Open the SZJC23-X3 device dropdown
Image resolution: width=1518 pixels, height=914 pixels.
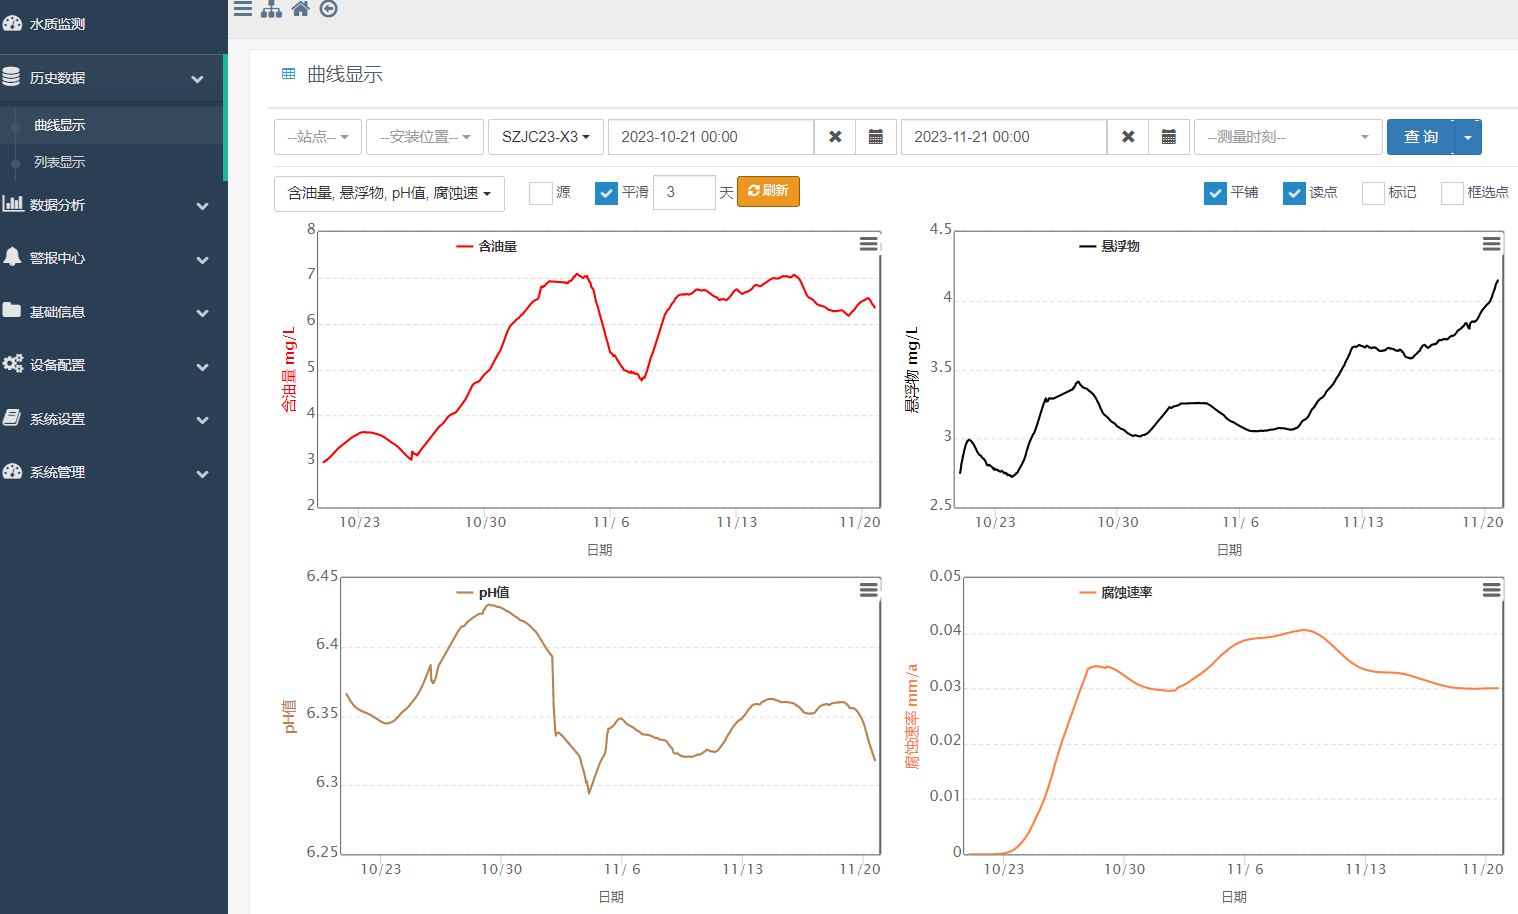[546, 137]
